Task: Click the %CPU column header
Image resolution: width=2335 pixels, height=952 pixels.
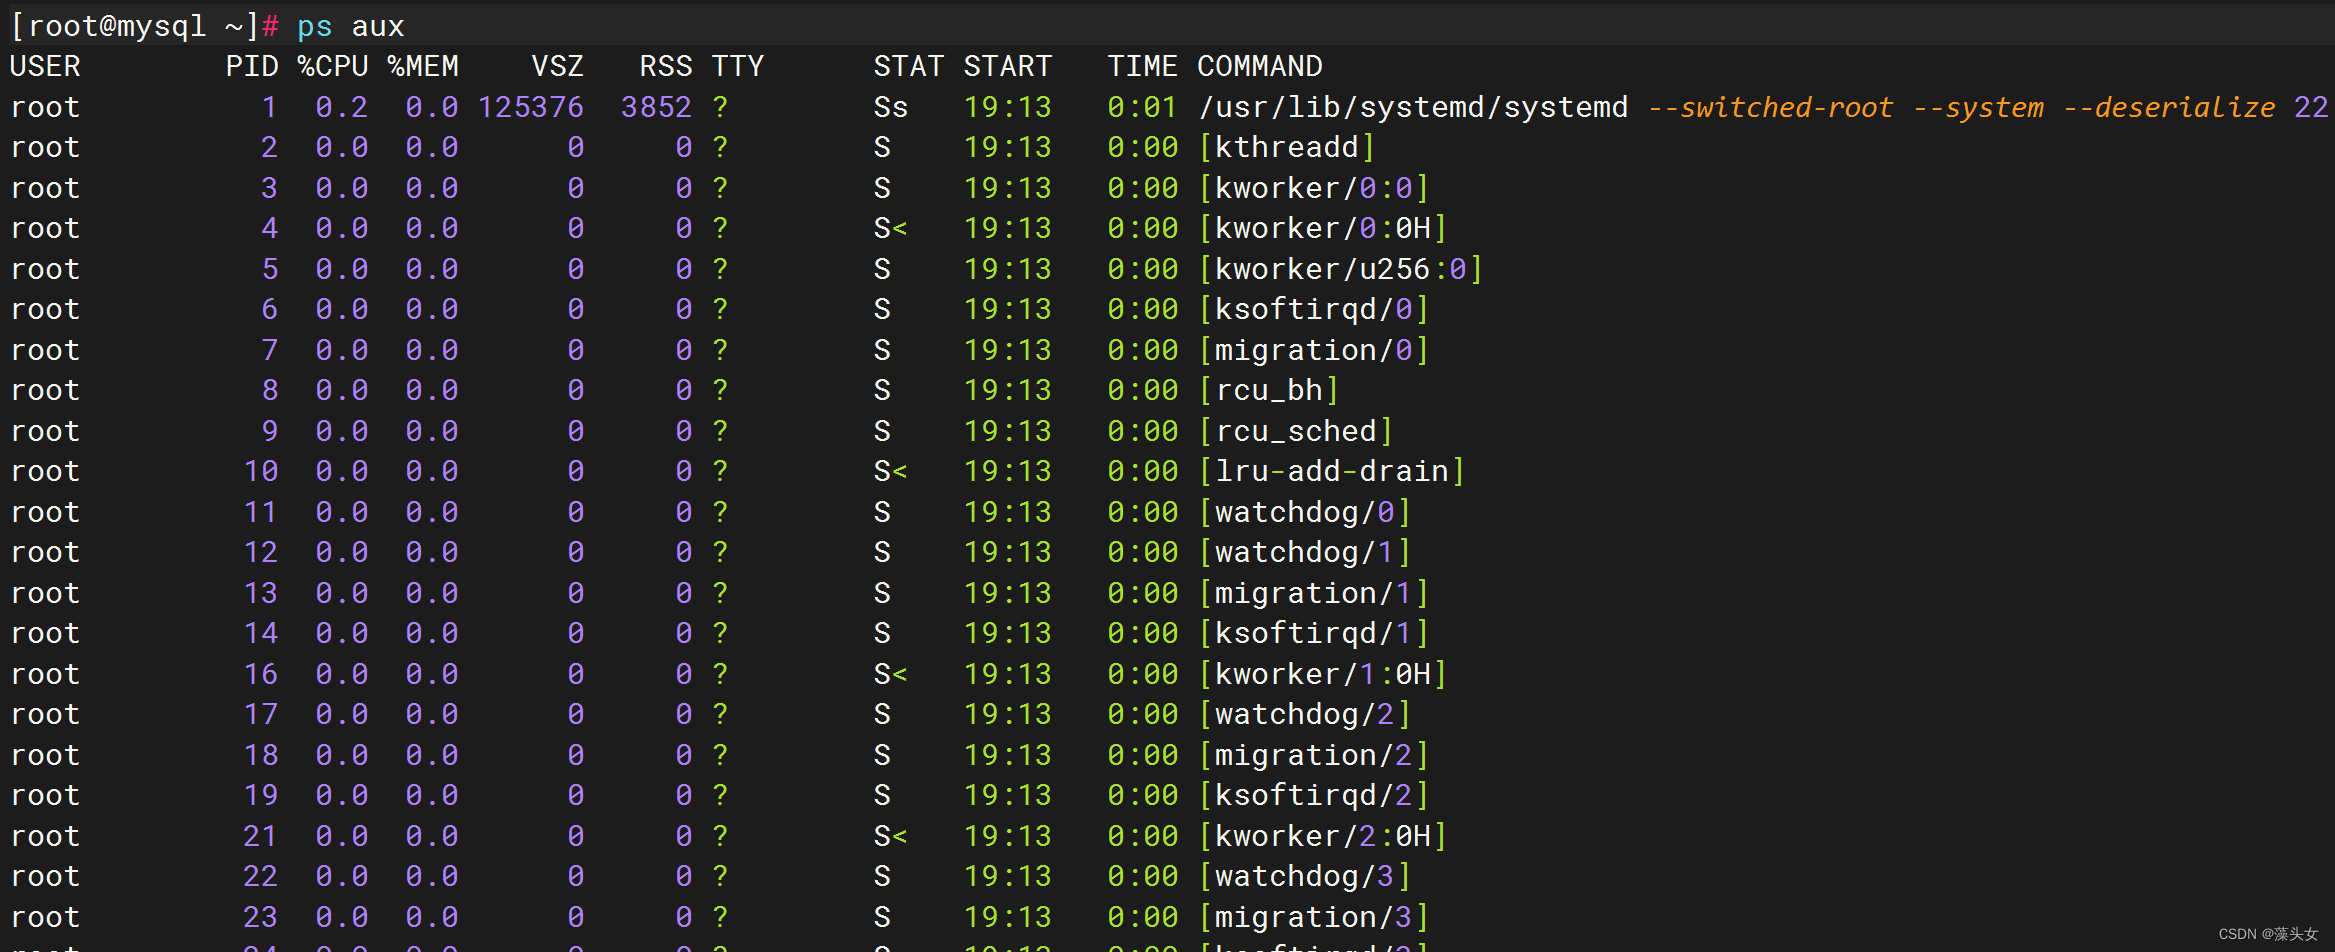Action: click(x=333, y=67)
